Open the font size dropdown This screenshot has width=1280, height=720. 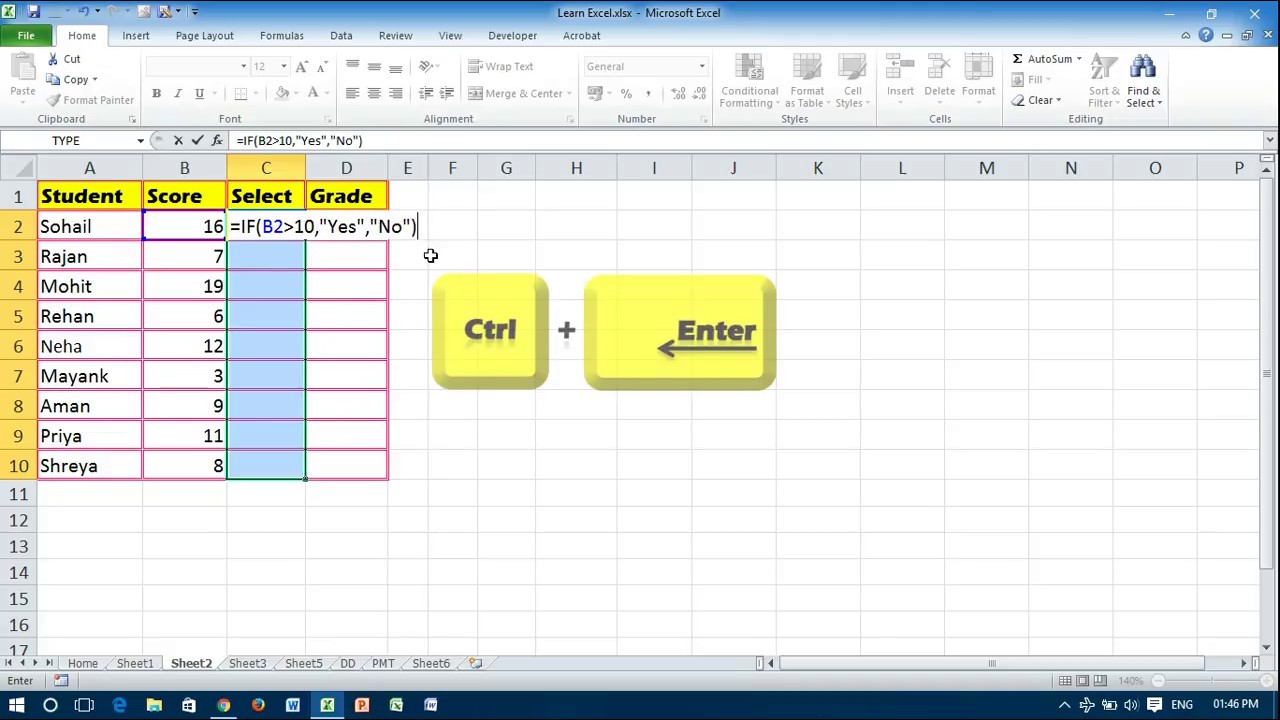click(x=283, y=67)
